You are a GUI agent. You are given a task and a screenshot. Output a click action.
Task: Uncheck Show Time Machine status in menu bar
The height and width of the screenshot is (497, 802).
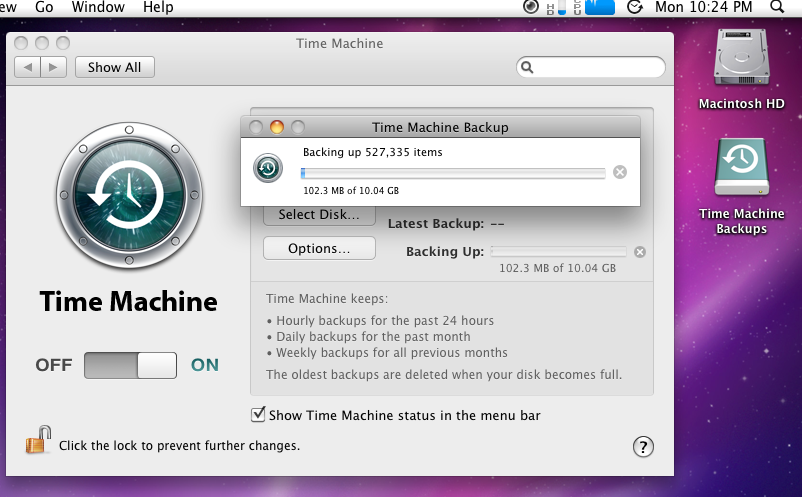258,414
